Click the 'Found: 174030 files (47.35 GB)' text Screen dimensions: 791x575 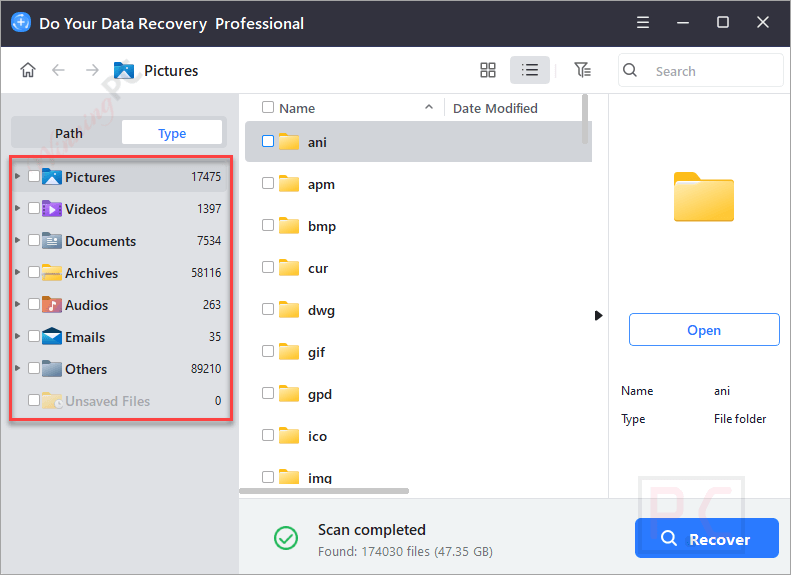click(405, 552)
